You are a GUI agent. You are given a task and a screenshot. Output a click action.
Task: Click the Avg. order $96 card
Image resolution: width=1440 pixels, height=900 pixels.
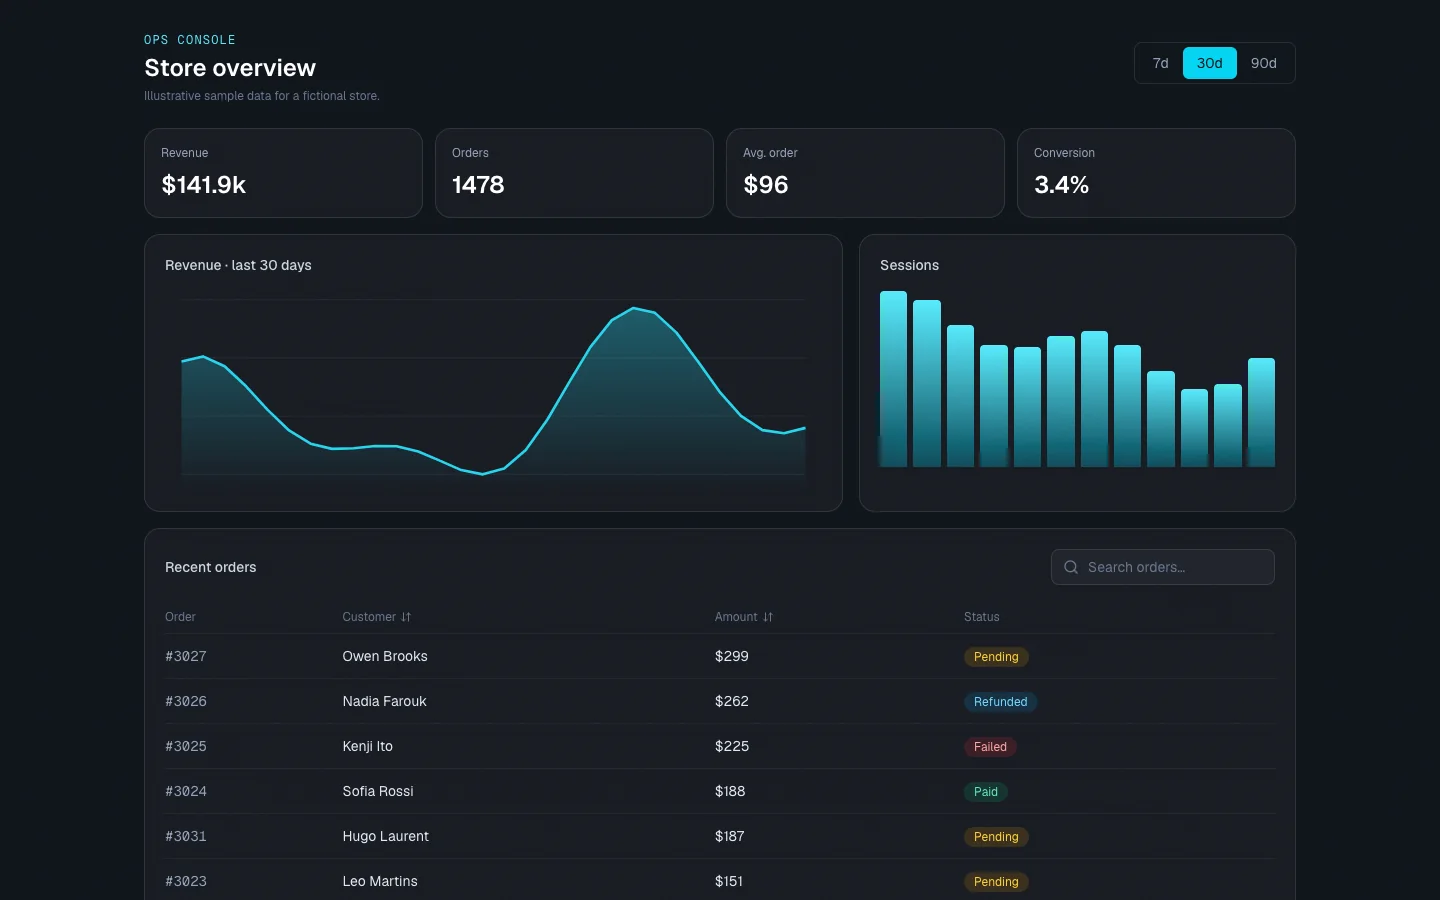(865, 173)
